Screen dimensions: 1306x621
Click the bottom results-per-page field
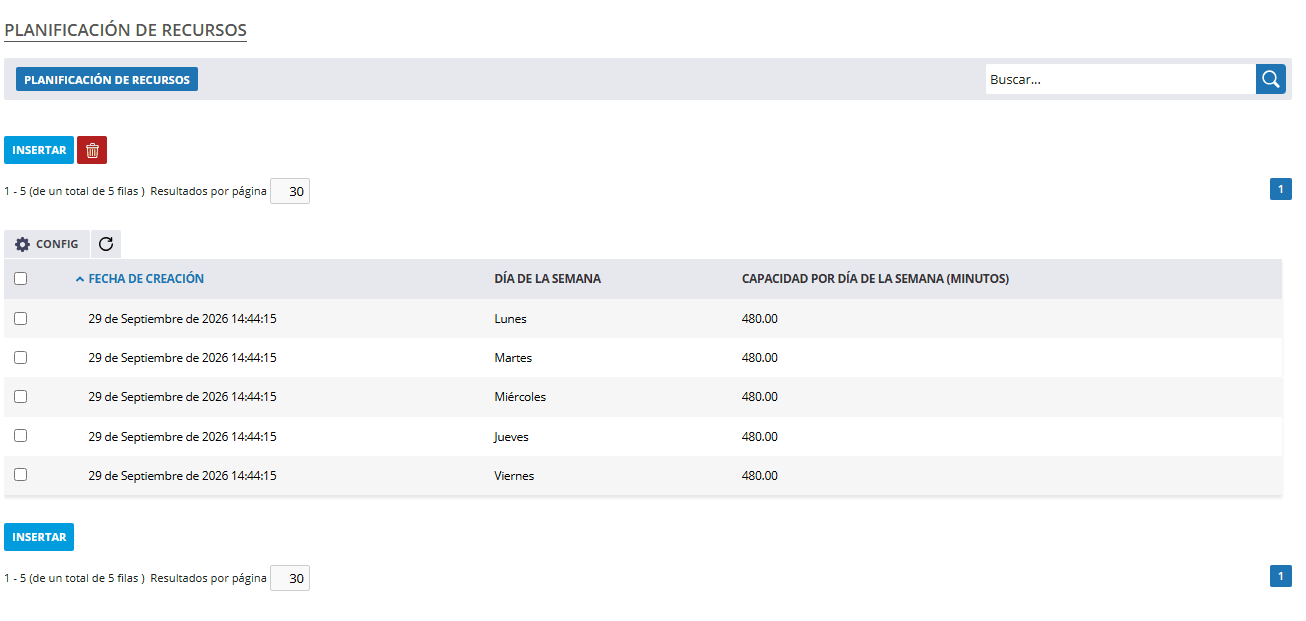coord(290,578)
